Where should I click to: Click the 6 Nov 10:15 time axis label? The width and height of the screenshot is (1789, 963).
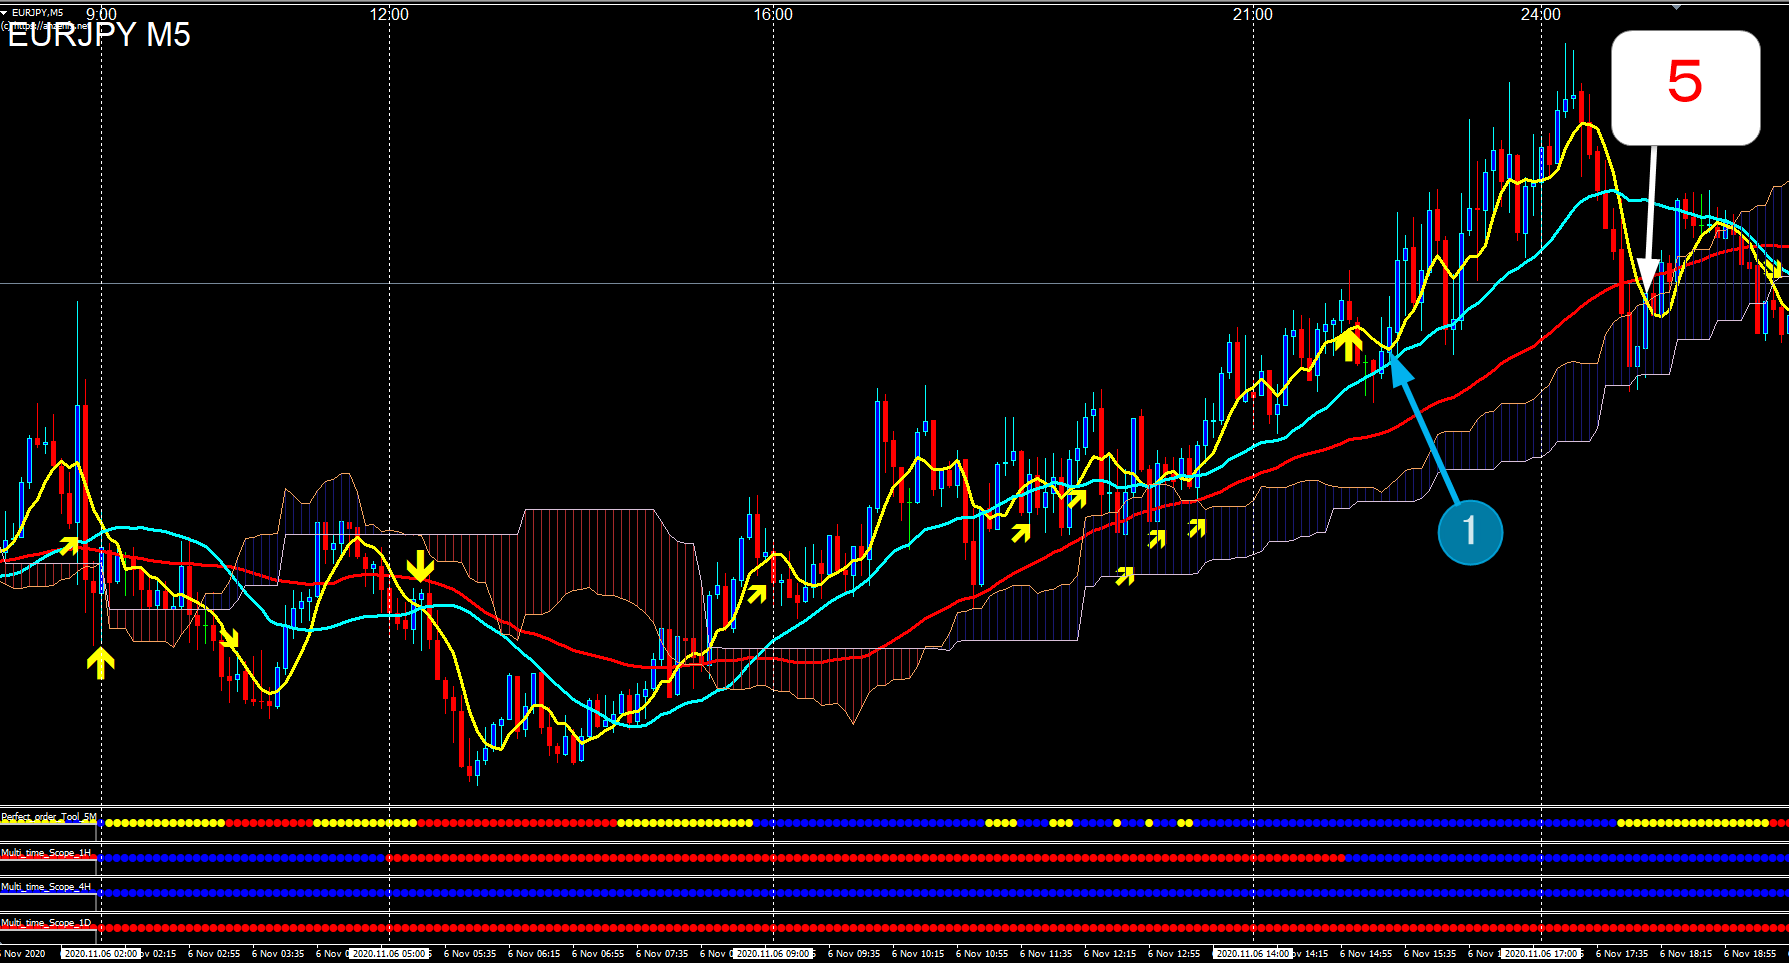click(918, 954)
